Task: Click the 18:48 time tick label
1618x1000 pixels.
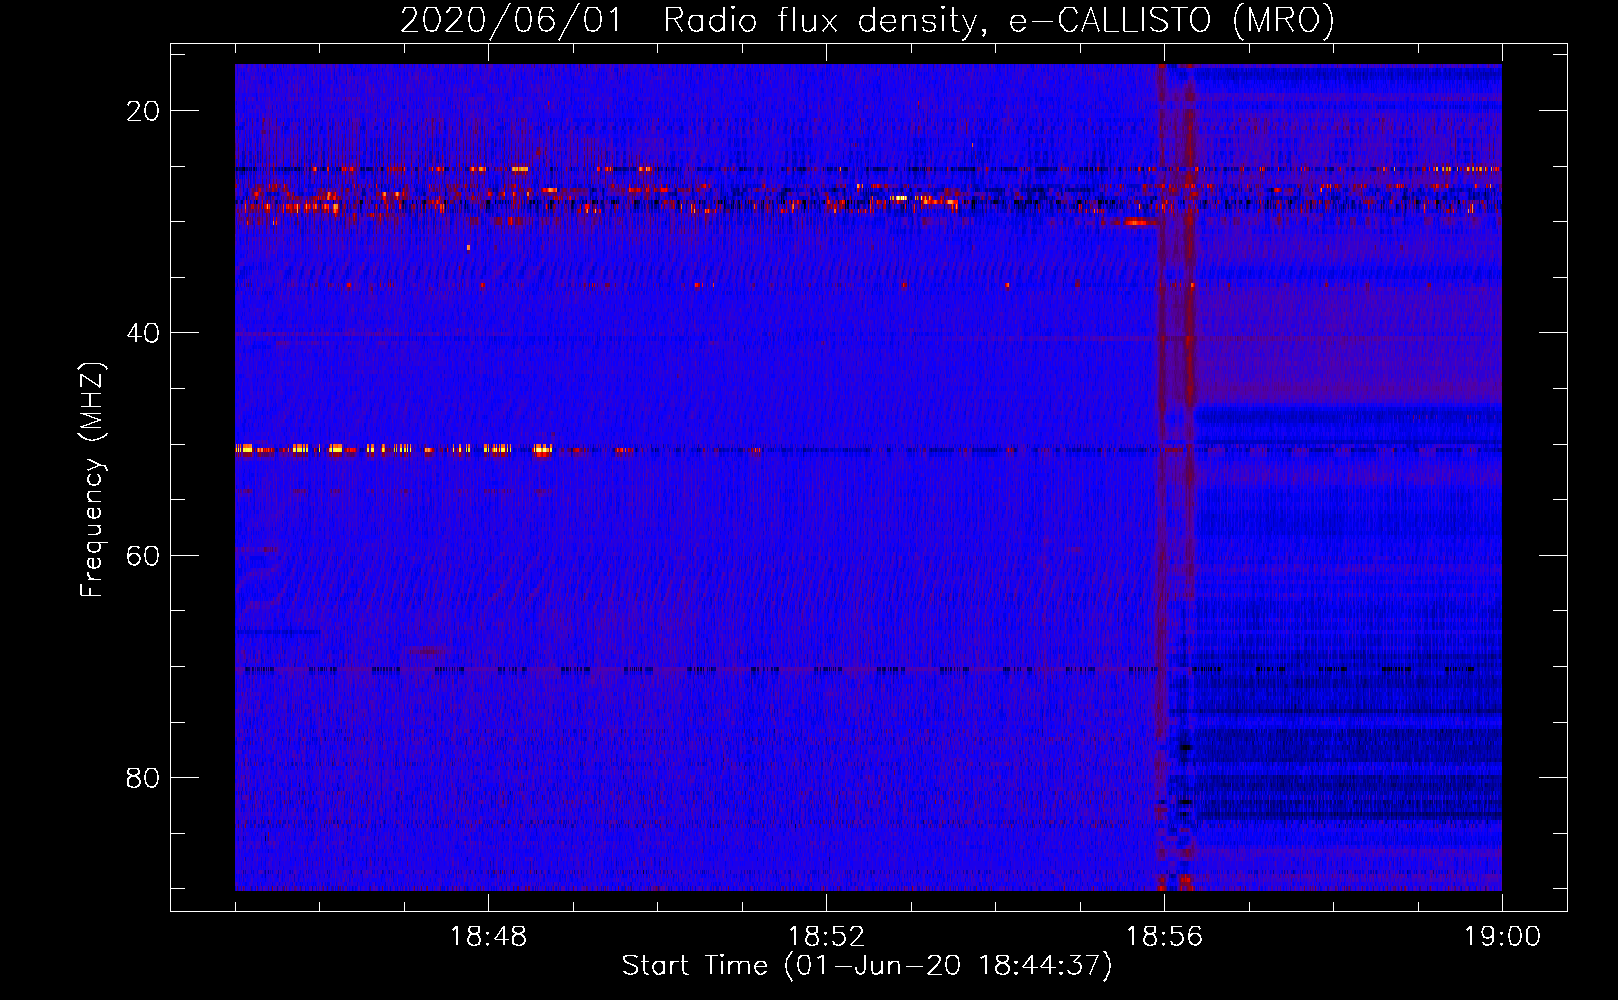Action: 488,936
